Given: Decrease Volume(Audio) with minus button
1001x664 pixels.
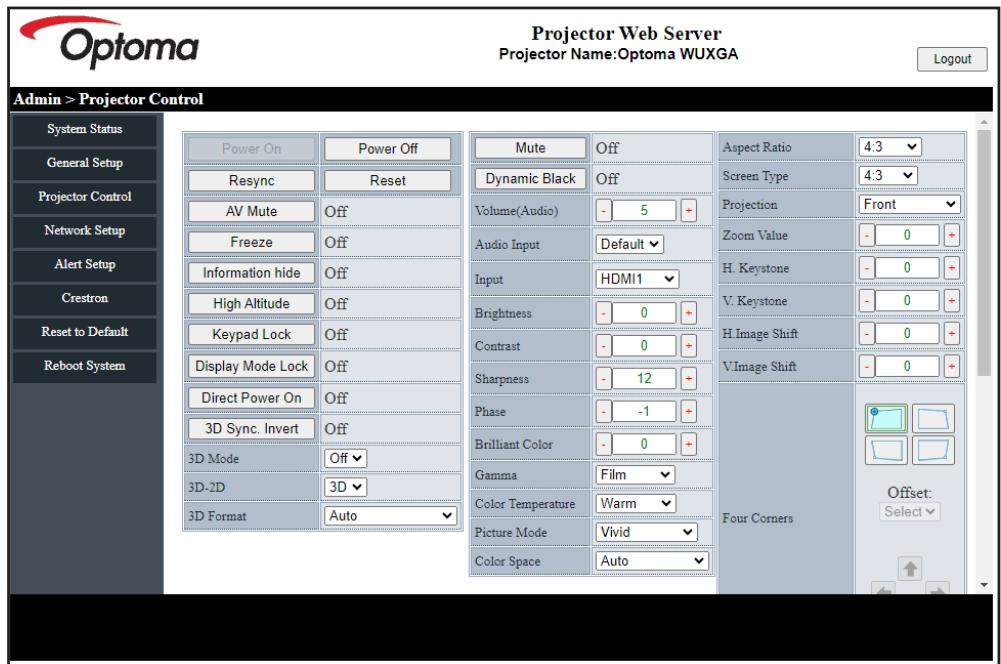Looking at the screenshot, I should tap(603, 210).
